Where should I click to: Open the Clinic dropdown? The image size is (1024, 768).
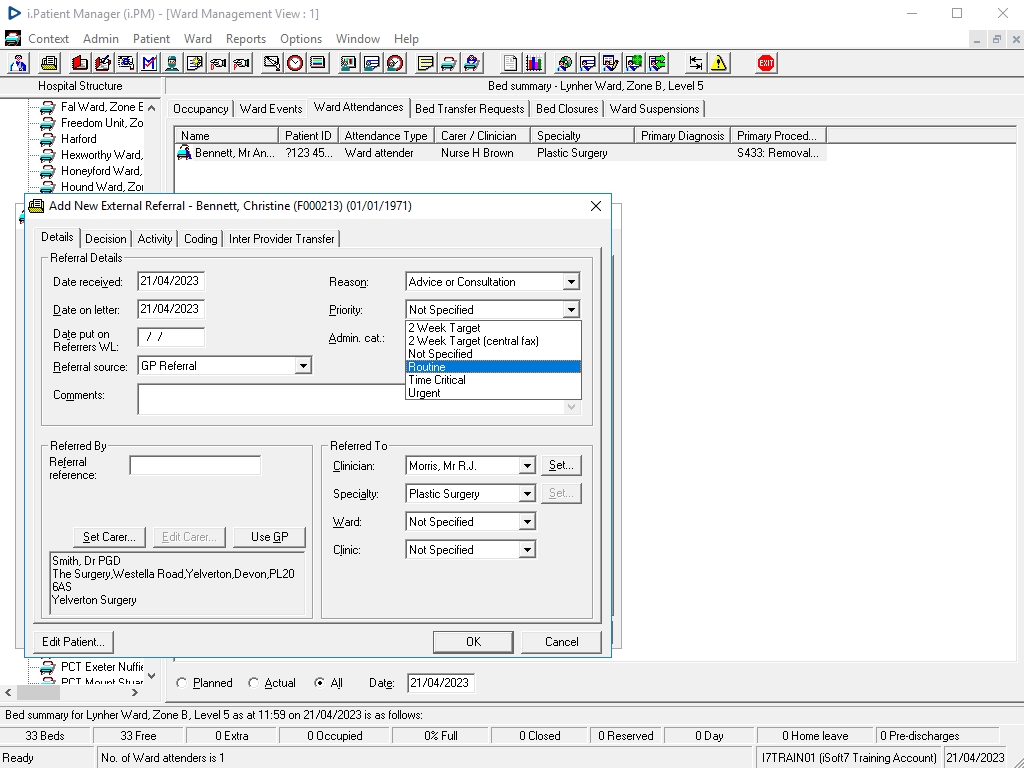527,551
